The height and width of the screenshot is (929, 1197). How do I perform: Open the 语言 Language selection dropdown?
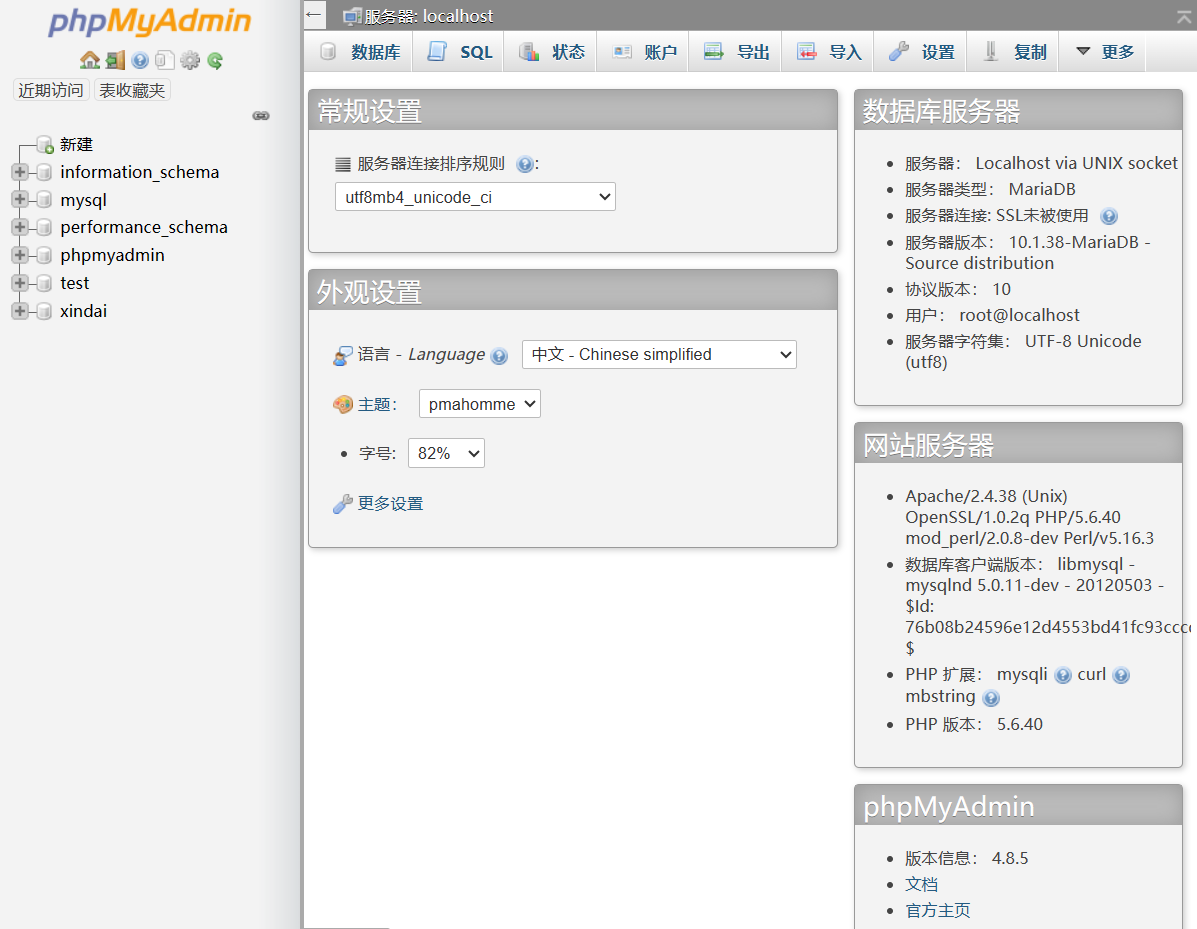(x=658, y=354)
